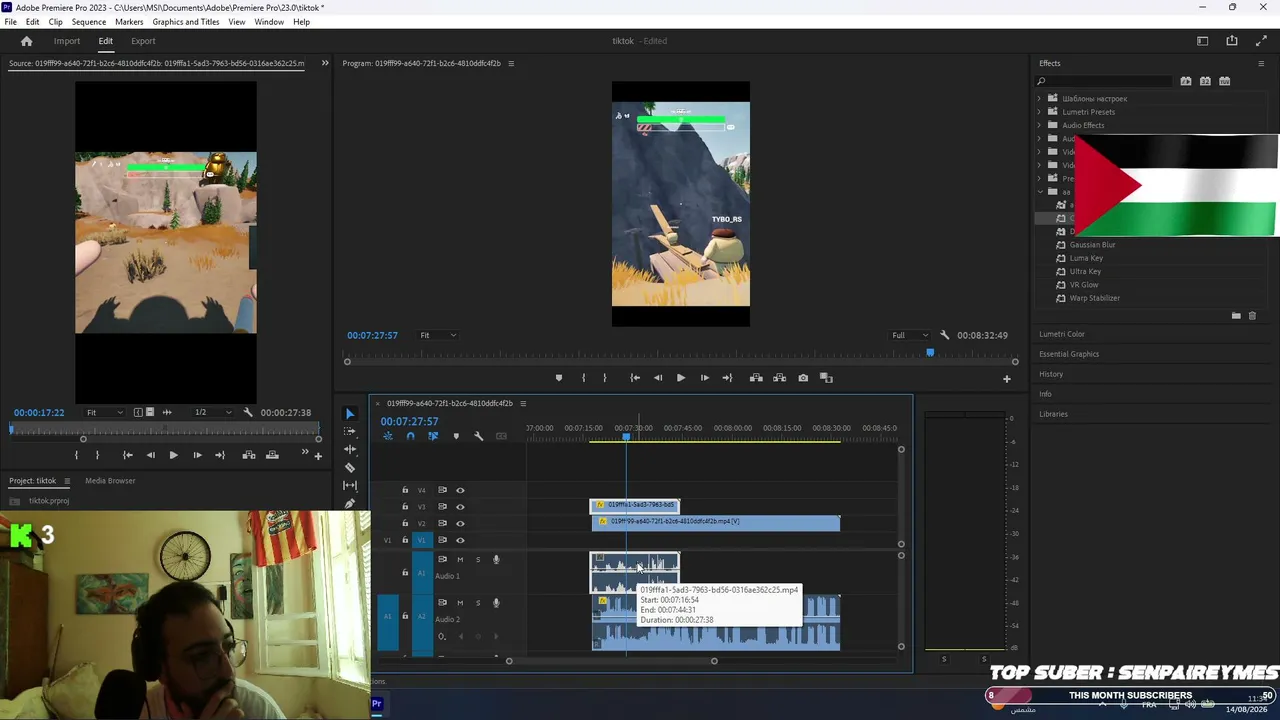1280x720 pixels.
Task: Open the Essential Graphics panel
Action: pyautogui.click(x=1069, y=354)
